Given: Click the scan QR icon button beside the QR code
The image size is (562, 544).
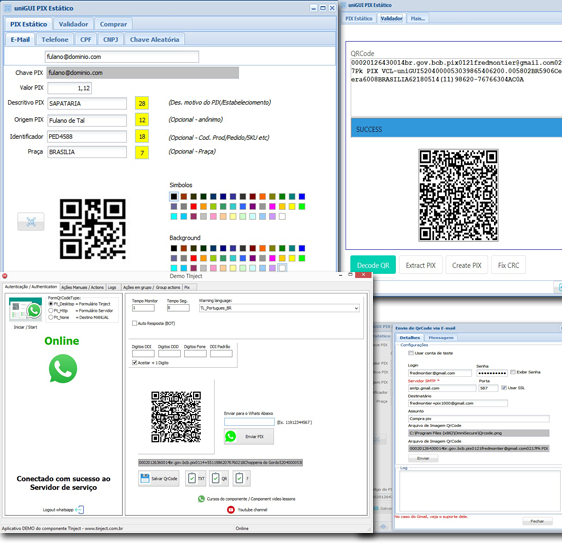Looking at the screenshot, I should coord(31,222).
